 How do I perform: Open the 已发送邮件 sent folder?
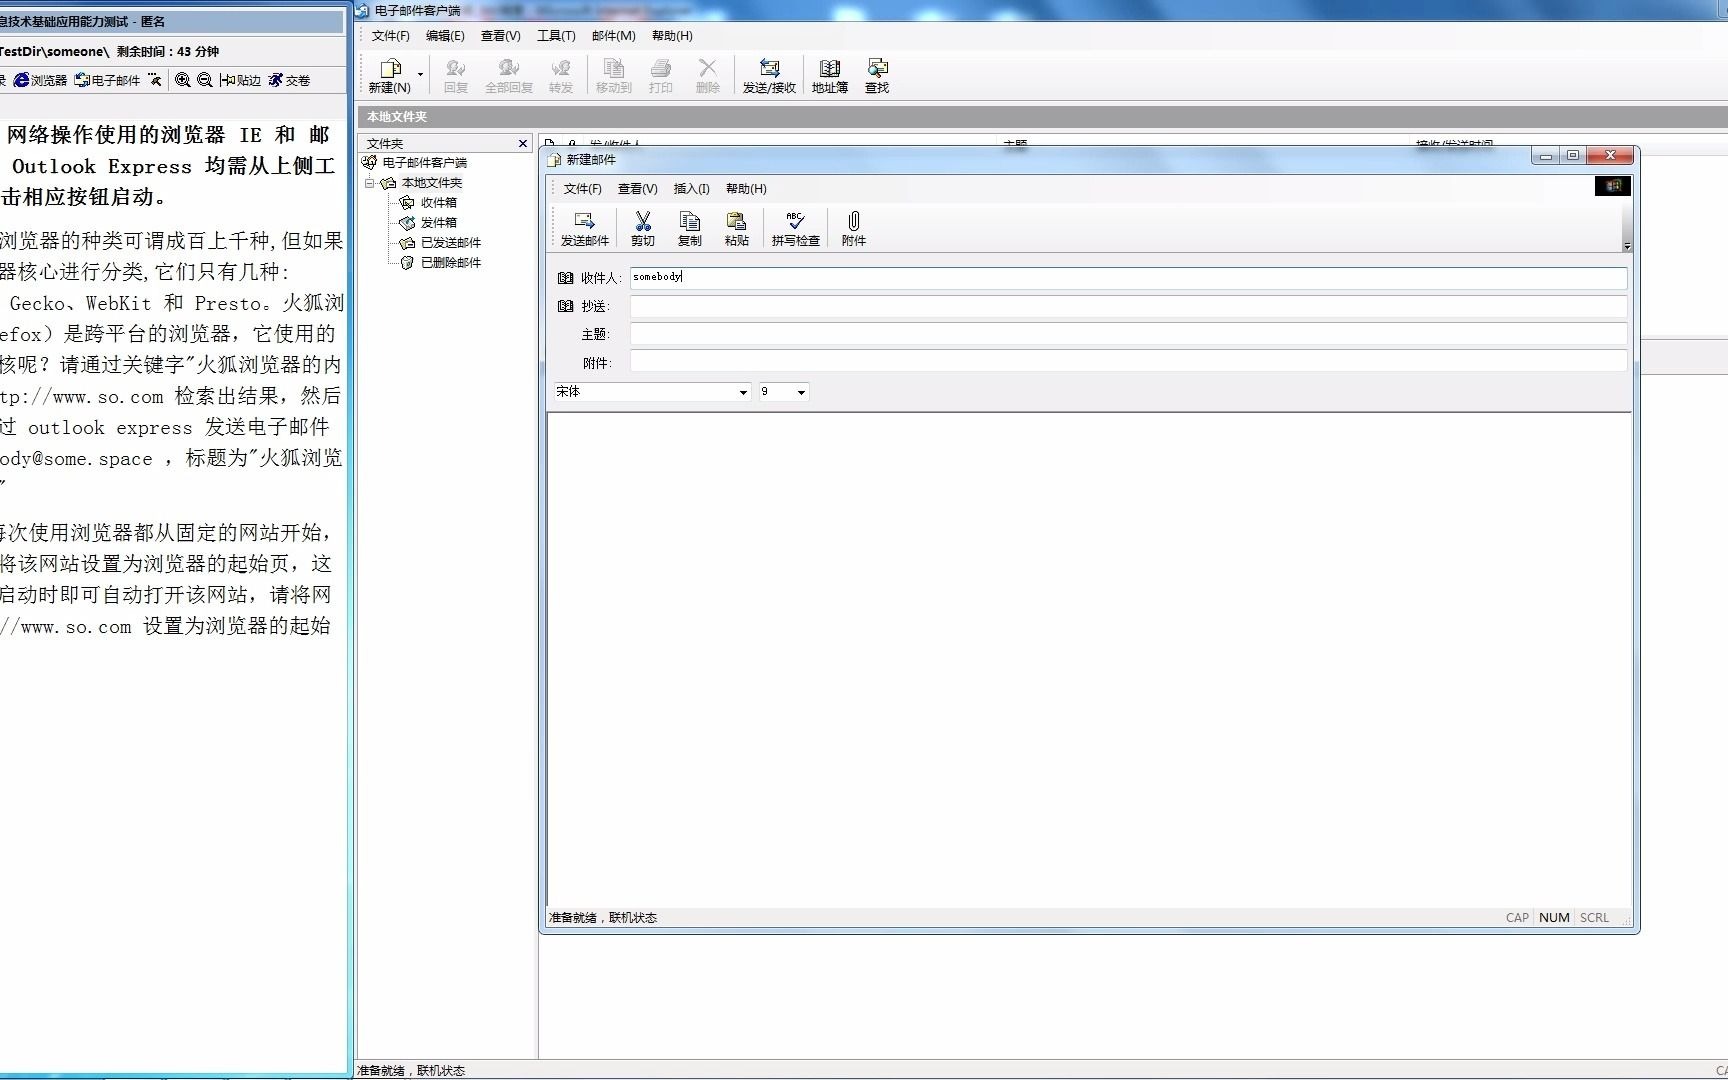click(x=450, y=243)
